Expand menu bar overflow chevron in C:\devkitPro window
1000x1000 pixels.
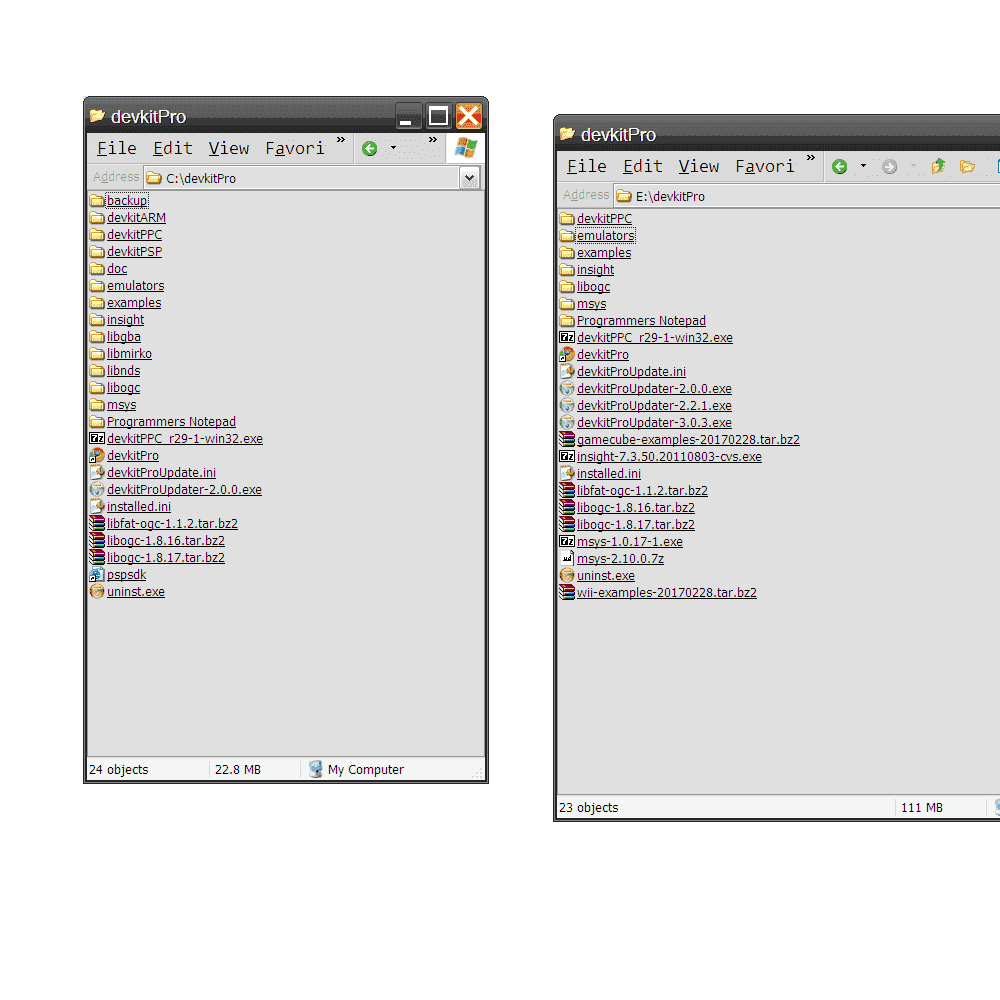(x=341, y=140)
